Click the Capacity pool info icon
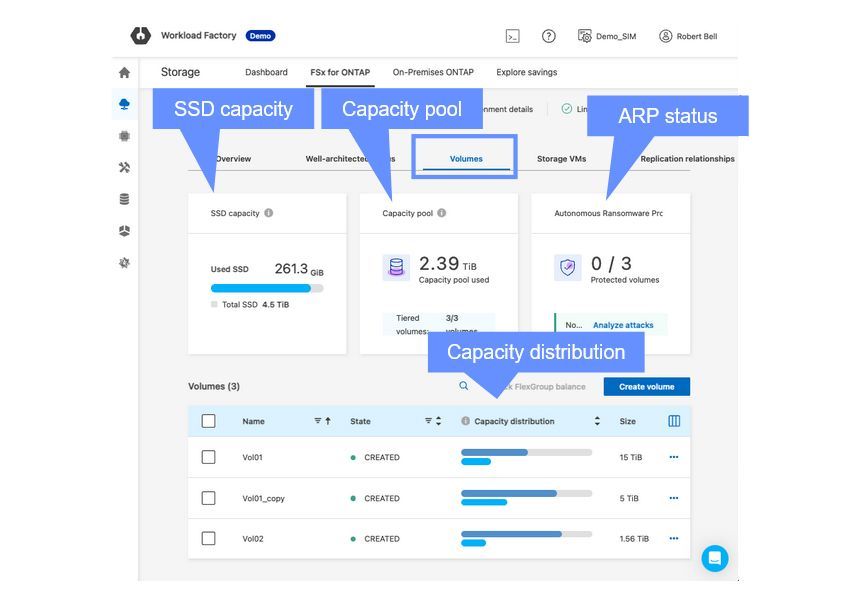 [442, 213]
